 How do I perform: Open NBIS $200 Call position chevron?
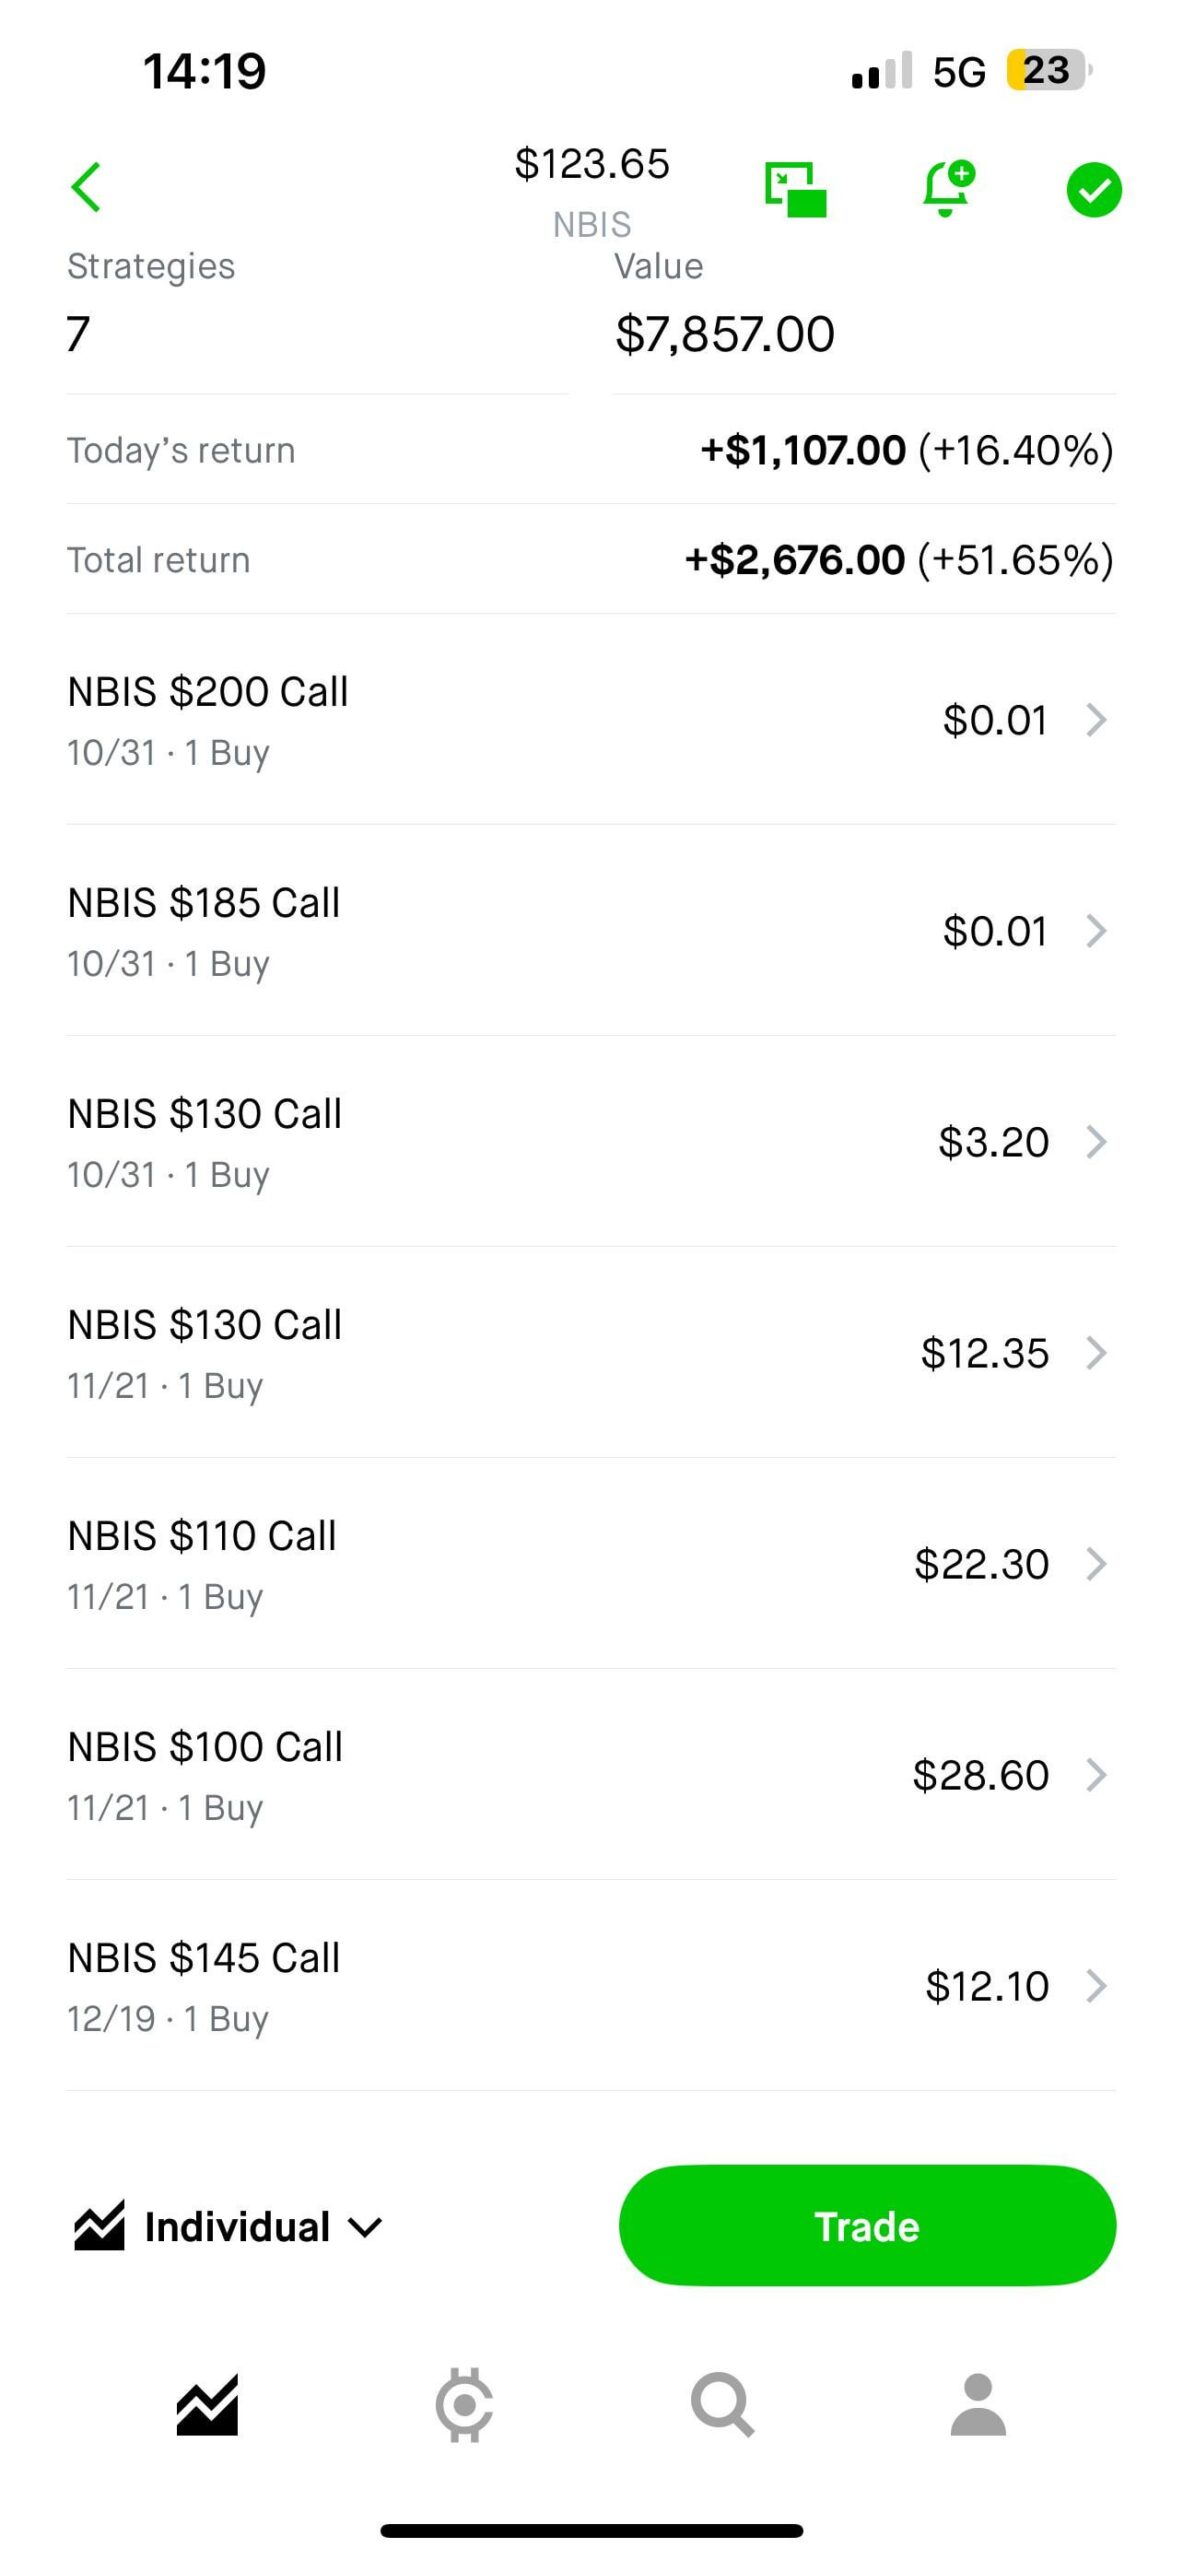click(1096, 720)
